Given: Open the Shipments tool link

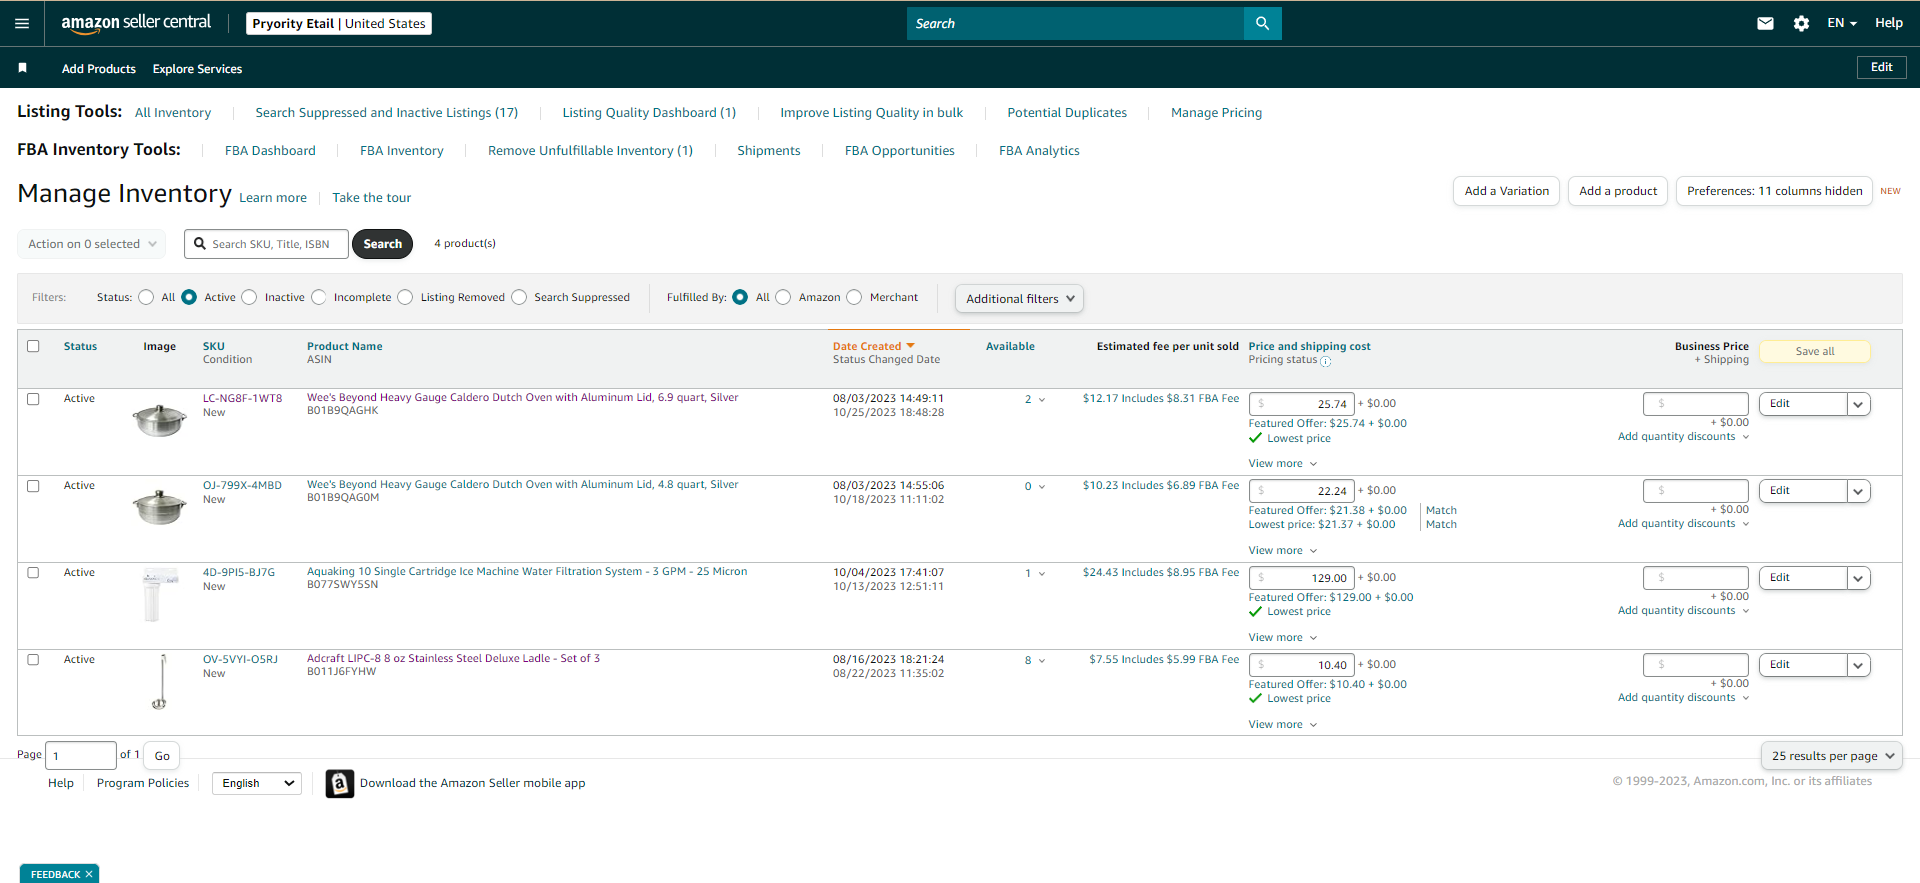Looking at the screenshot, I should coord(769,151).
